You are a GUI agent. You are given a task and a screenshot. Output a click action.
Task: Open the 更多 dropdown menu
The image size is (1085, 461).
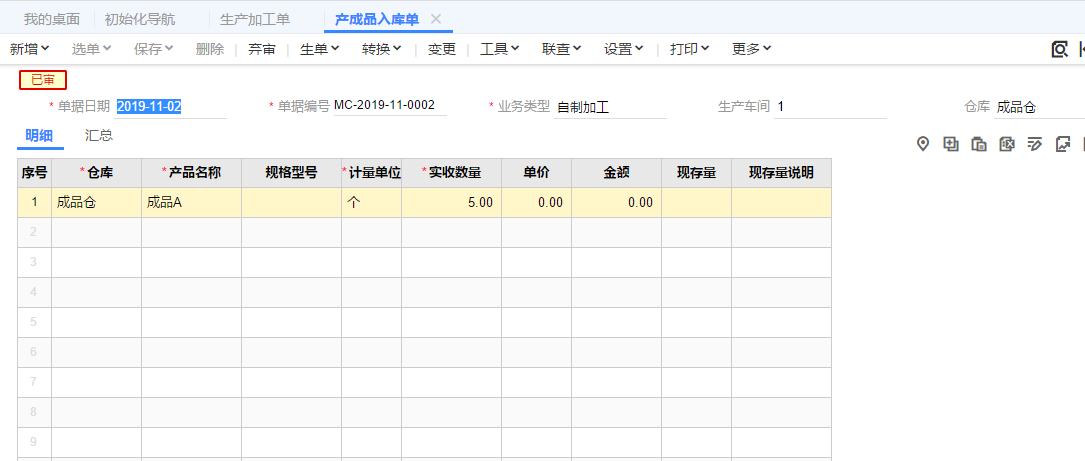(x=751, y=49)
